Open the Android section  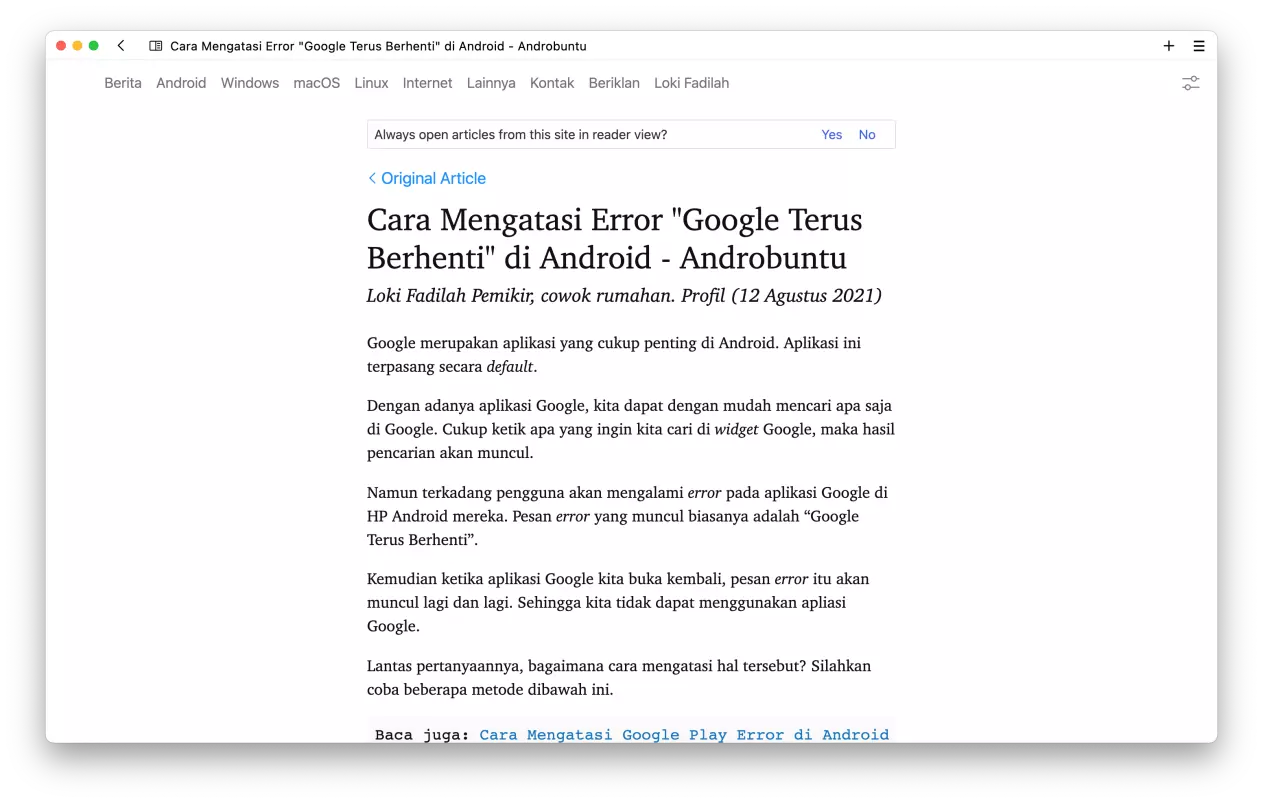coord(181,83)
